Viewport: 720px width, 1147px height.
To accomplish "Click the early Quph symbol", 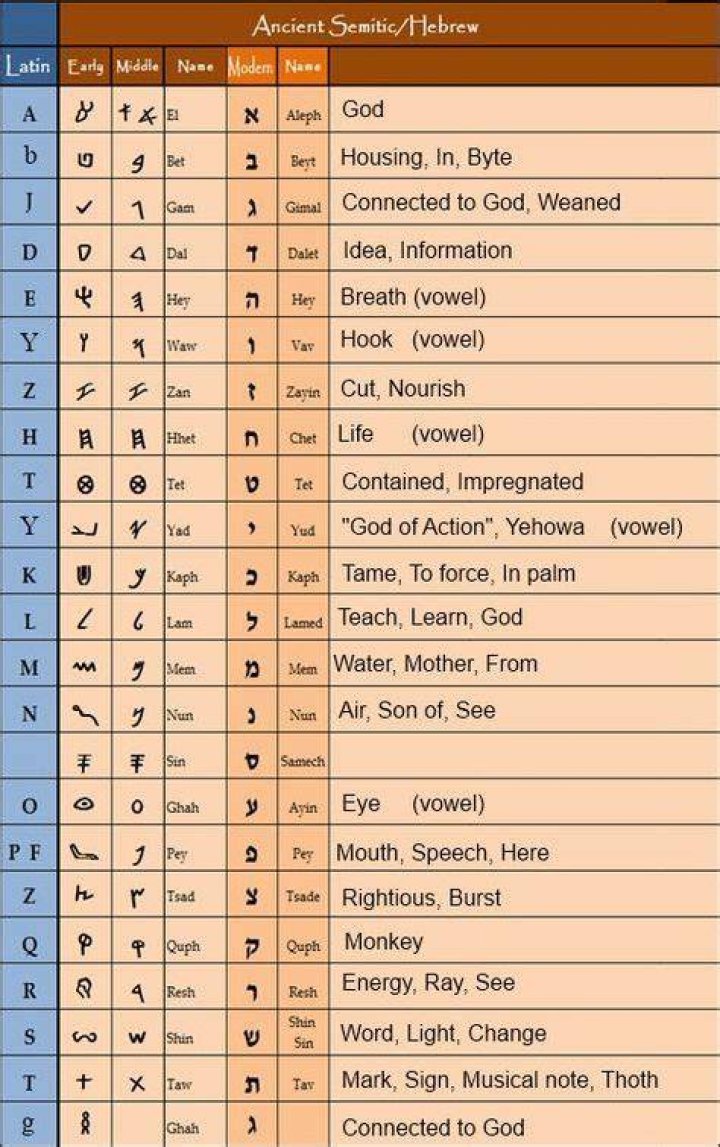I will [85, 944].
